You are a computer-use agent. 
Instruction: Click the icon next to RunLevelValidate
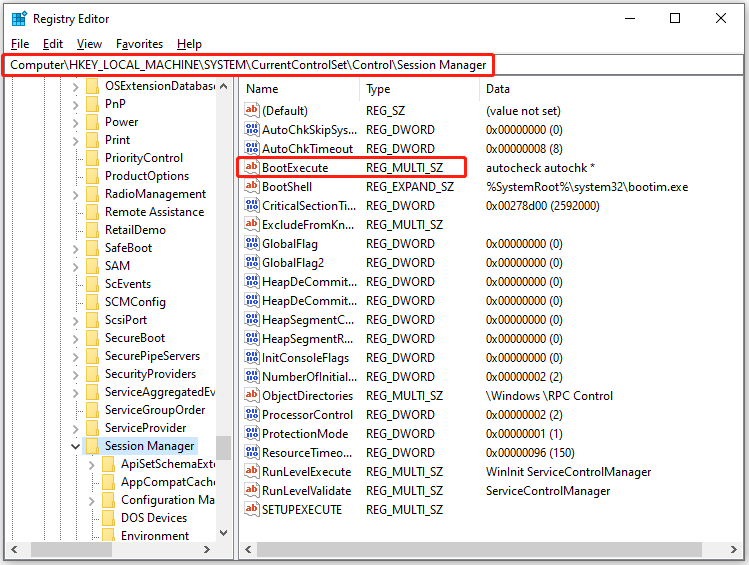tap(252, 490)
